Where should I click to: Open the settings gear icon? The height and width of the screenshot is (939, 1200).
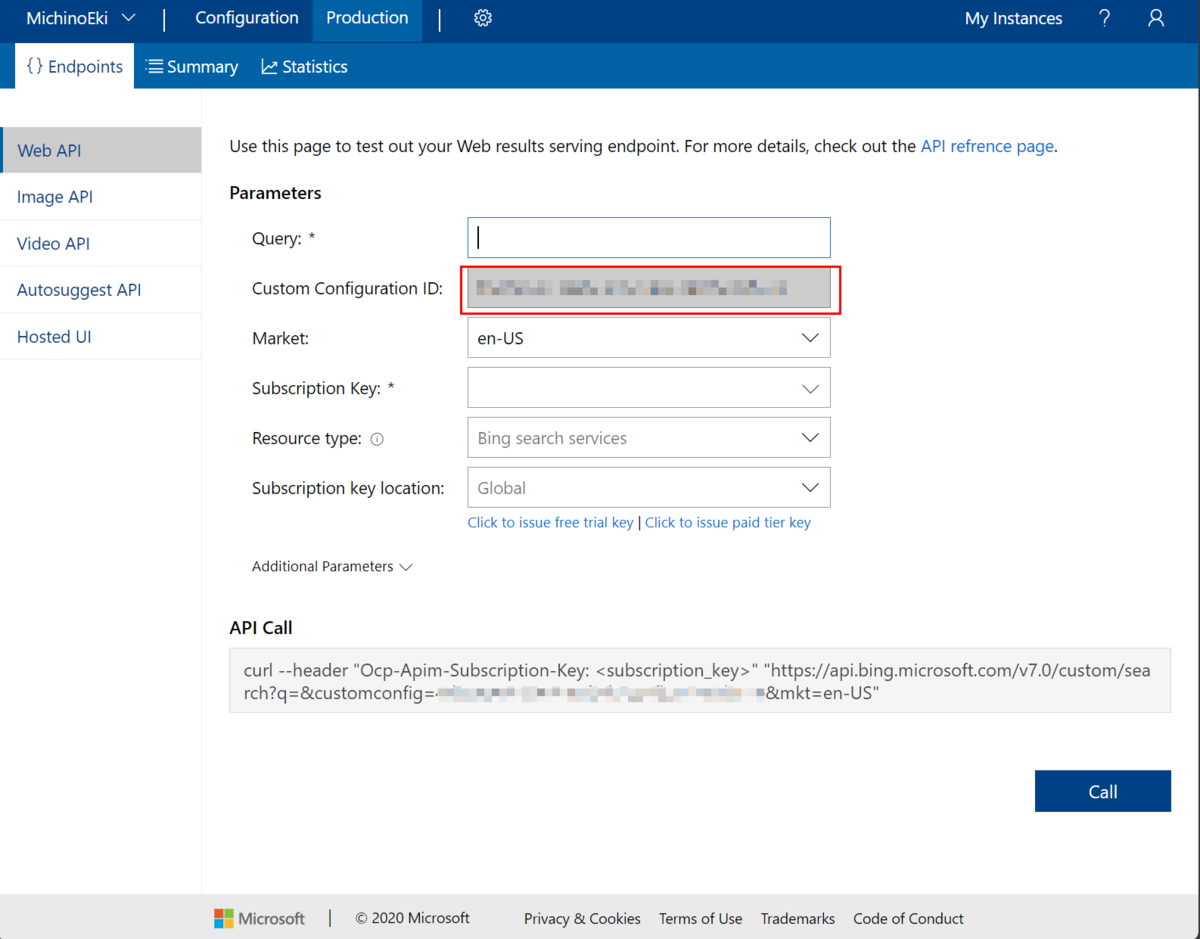point(483,18)
